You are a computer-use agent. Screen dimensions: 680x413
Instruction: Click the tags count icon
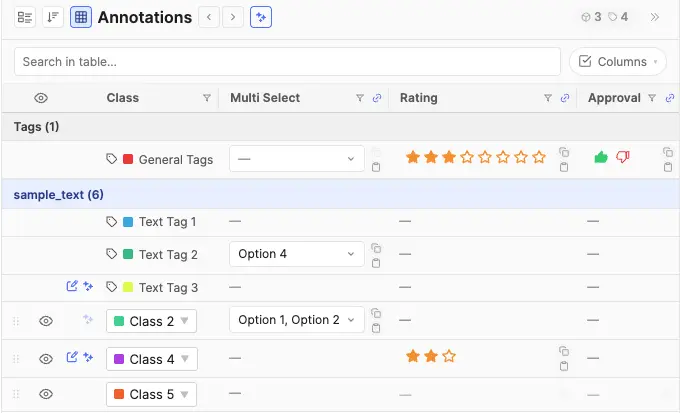(x=612, y=17)
